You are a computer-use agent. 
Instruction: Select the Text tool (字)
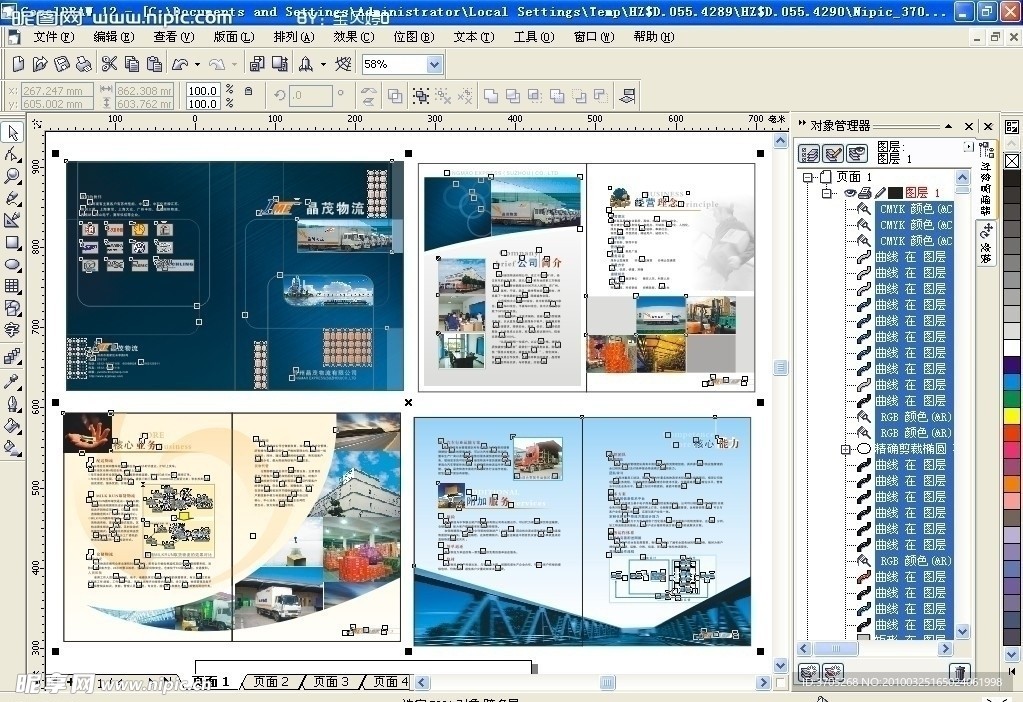point(13,330)
